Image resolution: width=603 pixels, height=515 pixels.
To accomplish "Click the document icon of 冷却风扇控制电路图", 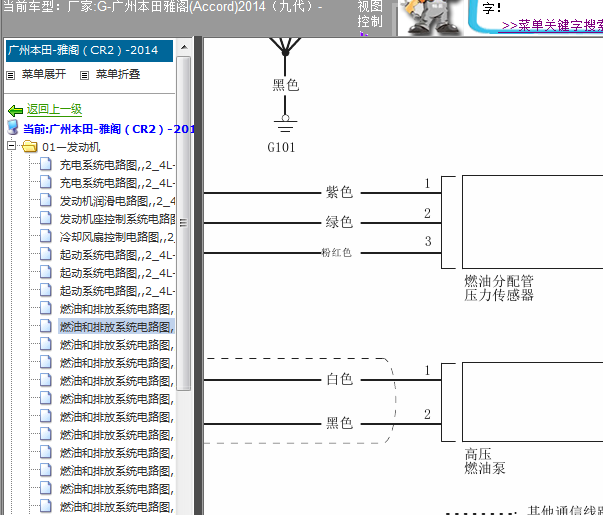I will click(46, 236).
